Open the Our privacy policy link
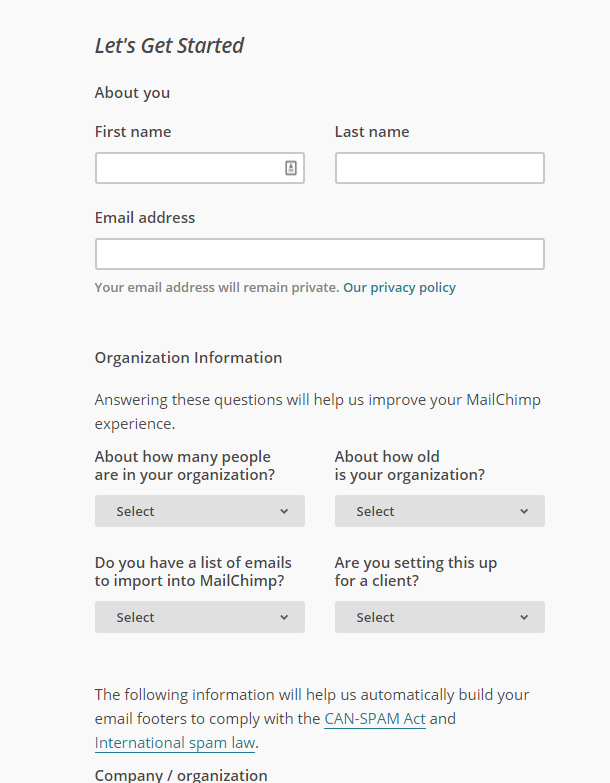Screen dimensions: 610x783 pos(399,288)
